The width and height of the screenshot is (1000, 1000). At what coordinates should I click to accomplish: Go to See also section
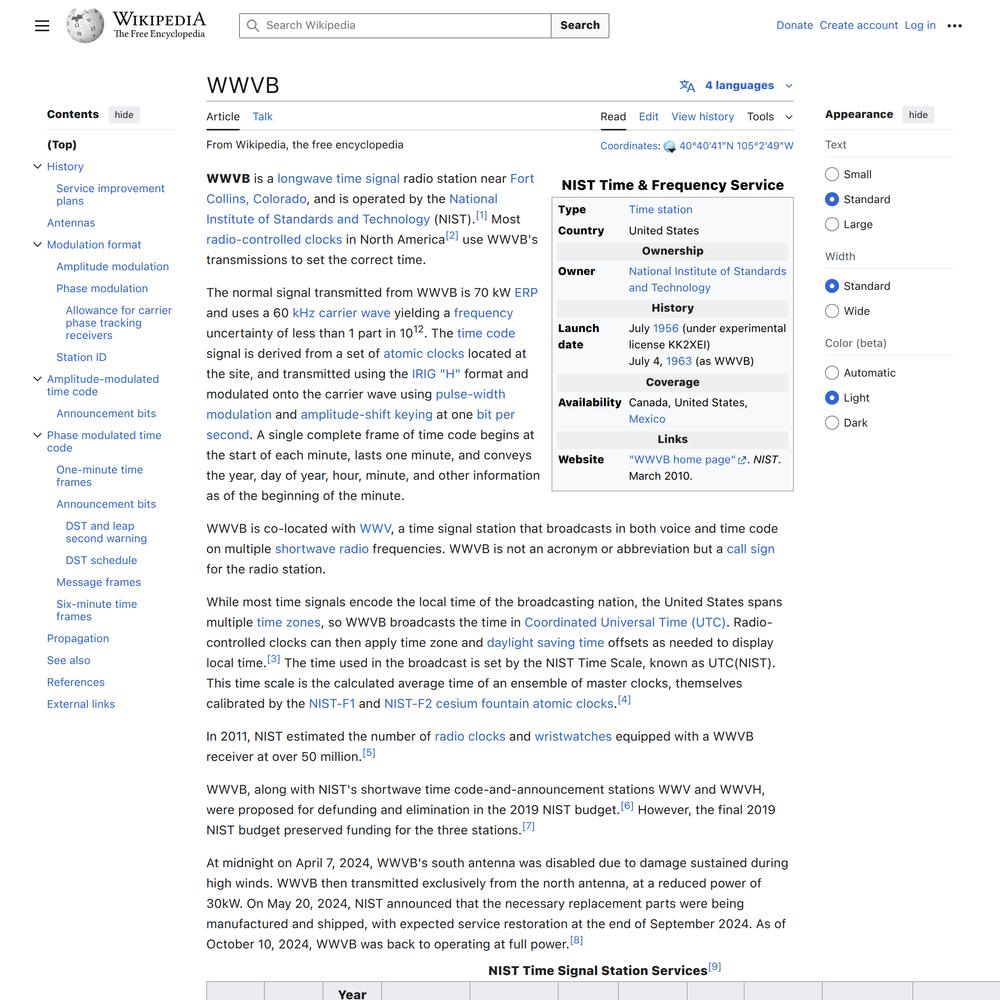click(x=68, y=660)
